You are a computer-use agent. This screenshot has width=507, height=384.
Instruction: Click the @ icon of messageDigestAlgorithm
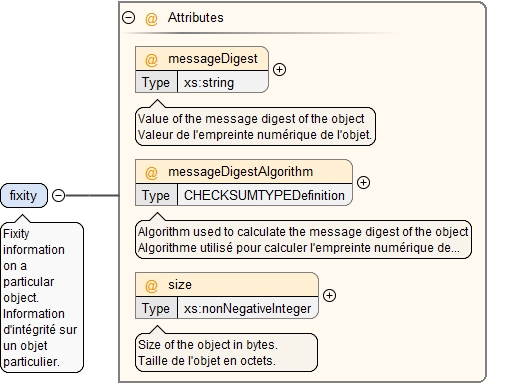[151, 173]
